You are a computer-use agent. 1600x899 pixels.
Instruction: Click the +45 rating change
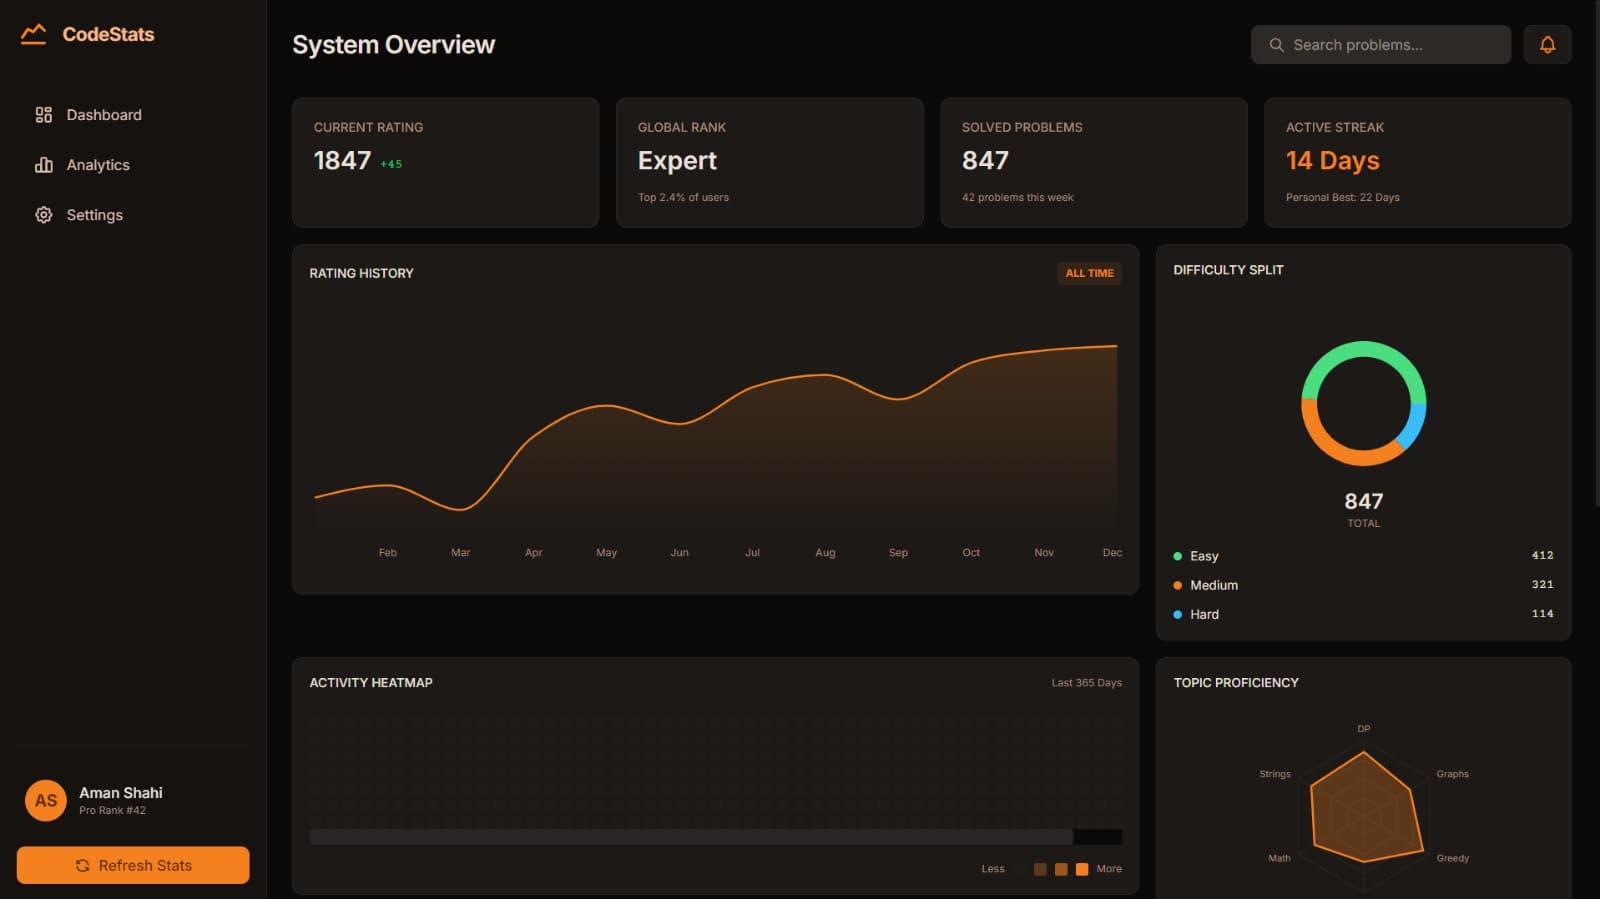391,164
